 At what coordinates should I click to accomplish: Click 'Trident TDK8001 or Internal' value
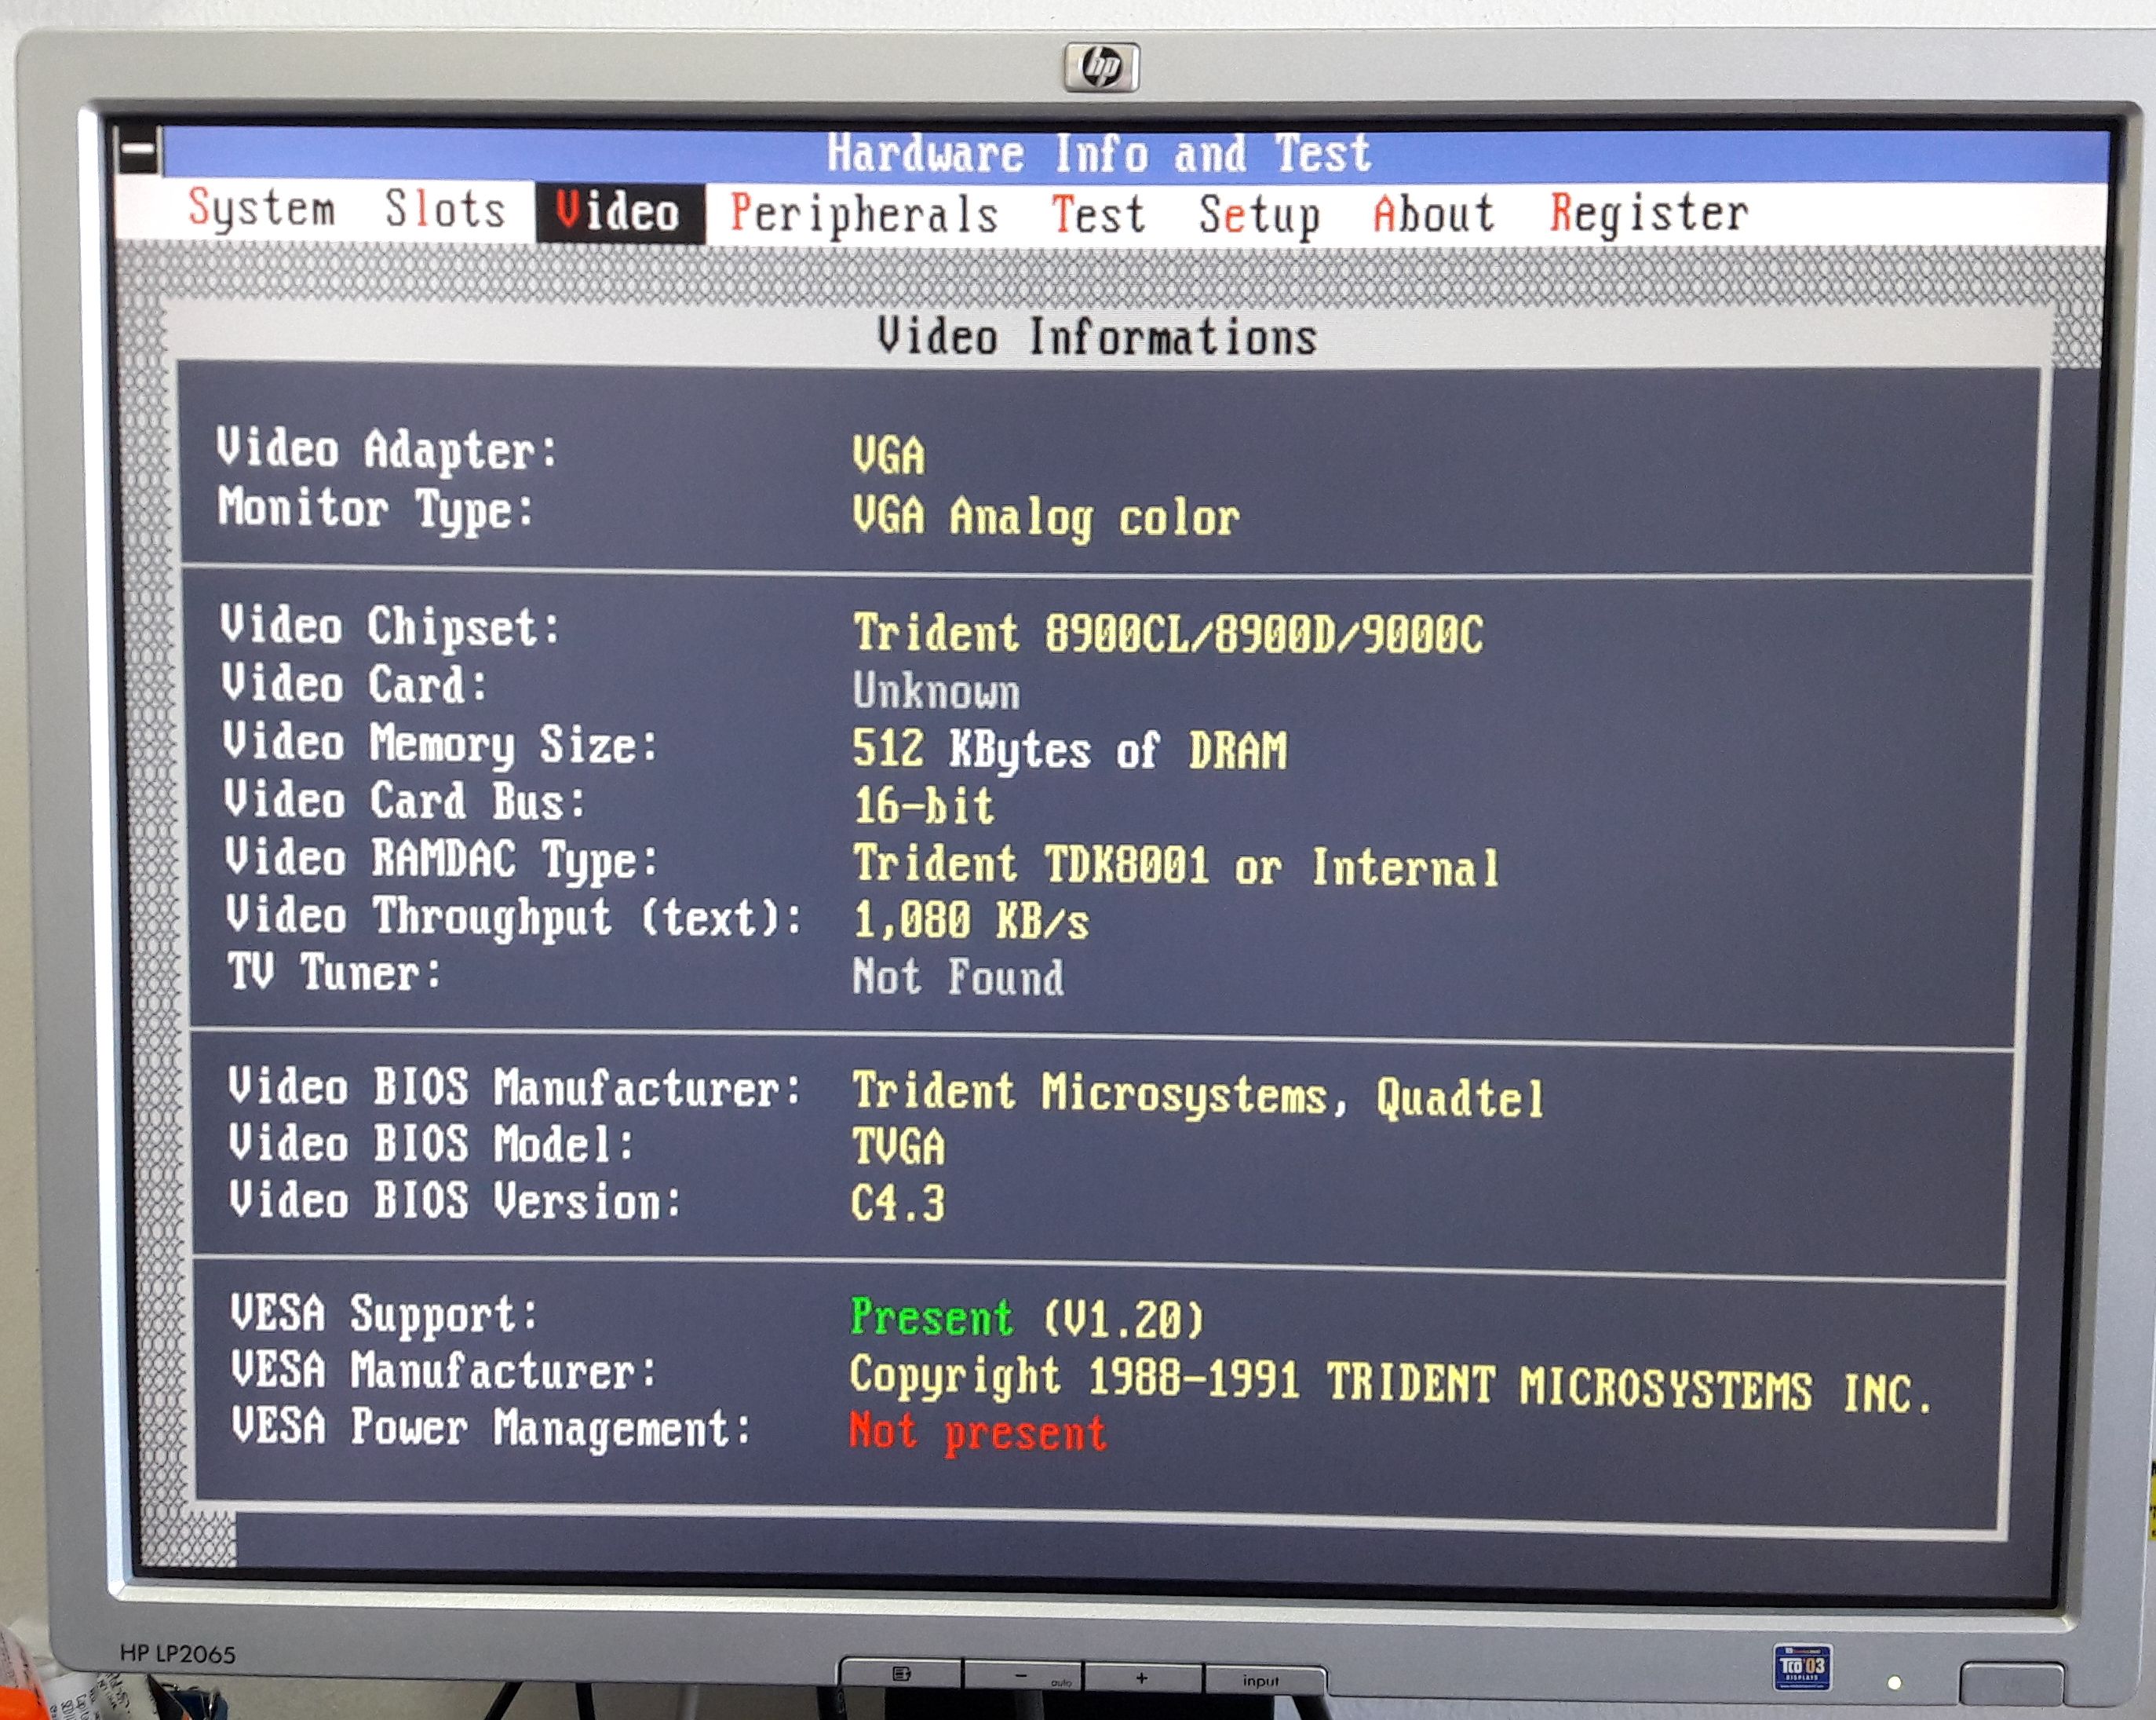(1176, 866)
